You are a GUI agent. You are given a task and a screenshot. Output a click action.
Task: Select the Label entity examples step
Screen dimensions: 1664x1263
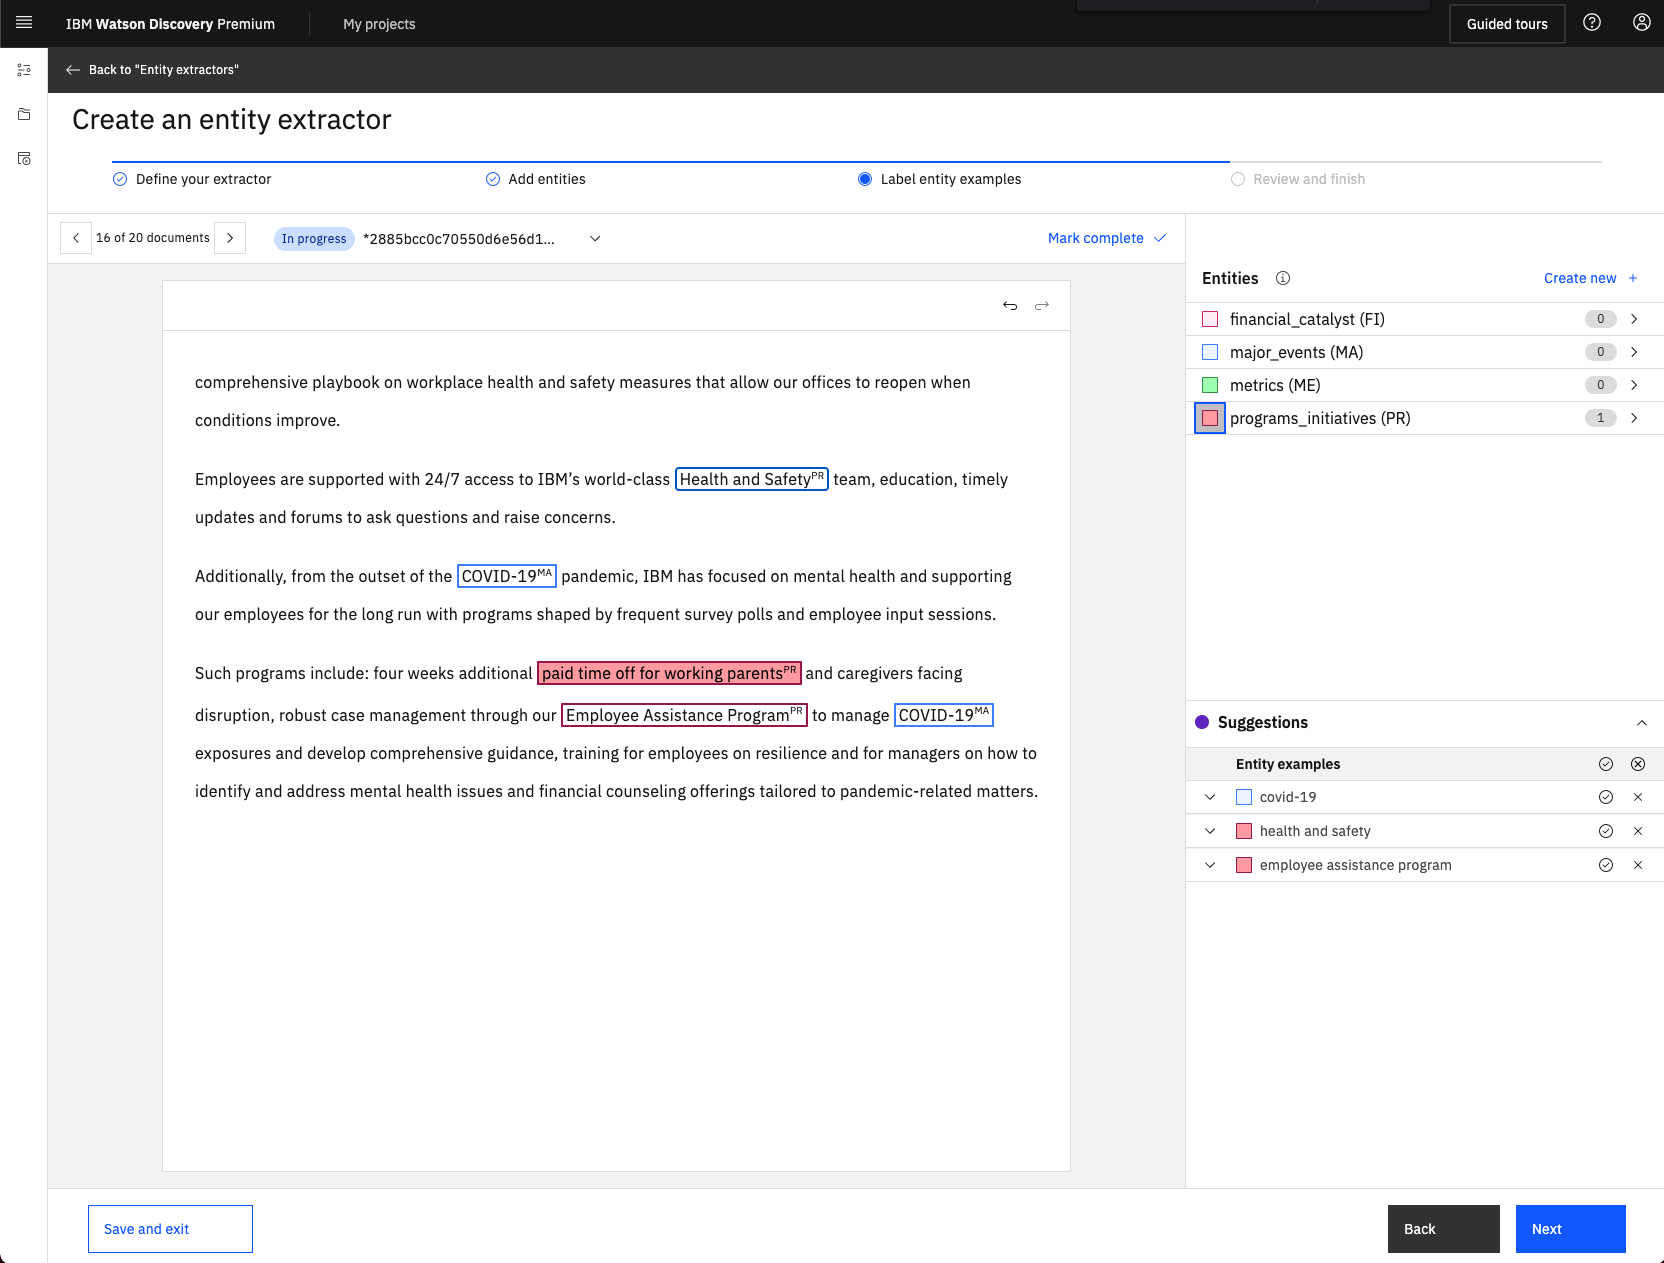(950, 179)
